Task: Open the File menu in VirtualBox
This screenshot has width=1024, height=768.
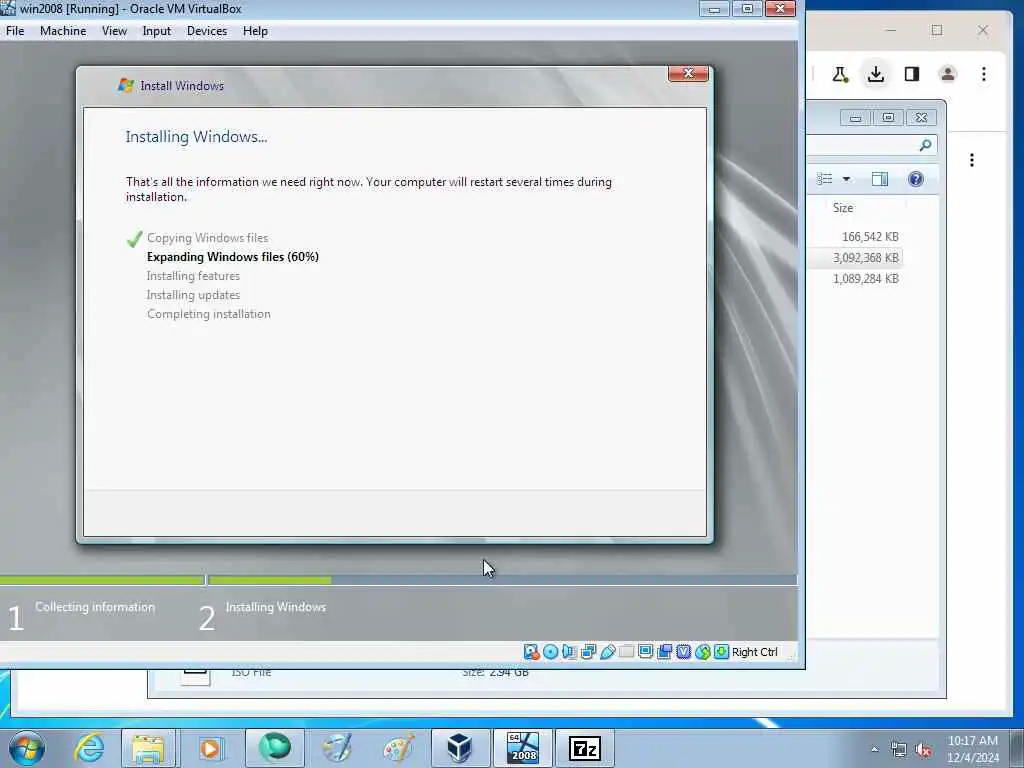Action: 15,31
